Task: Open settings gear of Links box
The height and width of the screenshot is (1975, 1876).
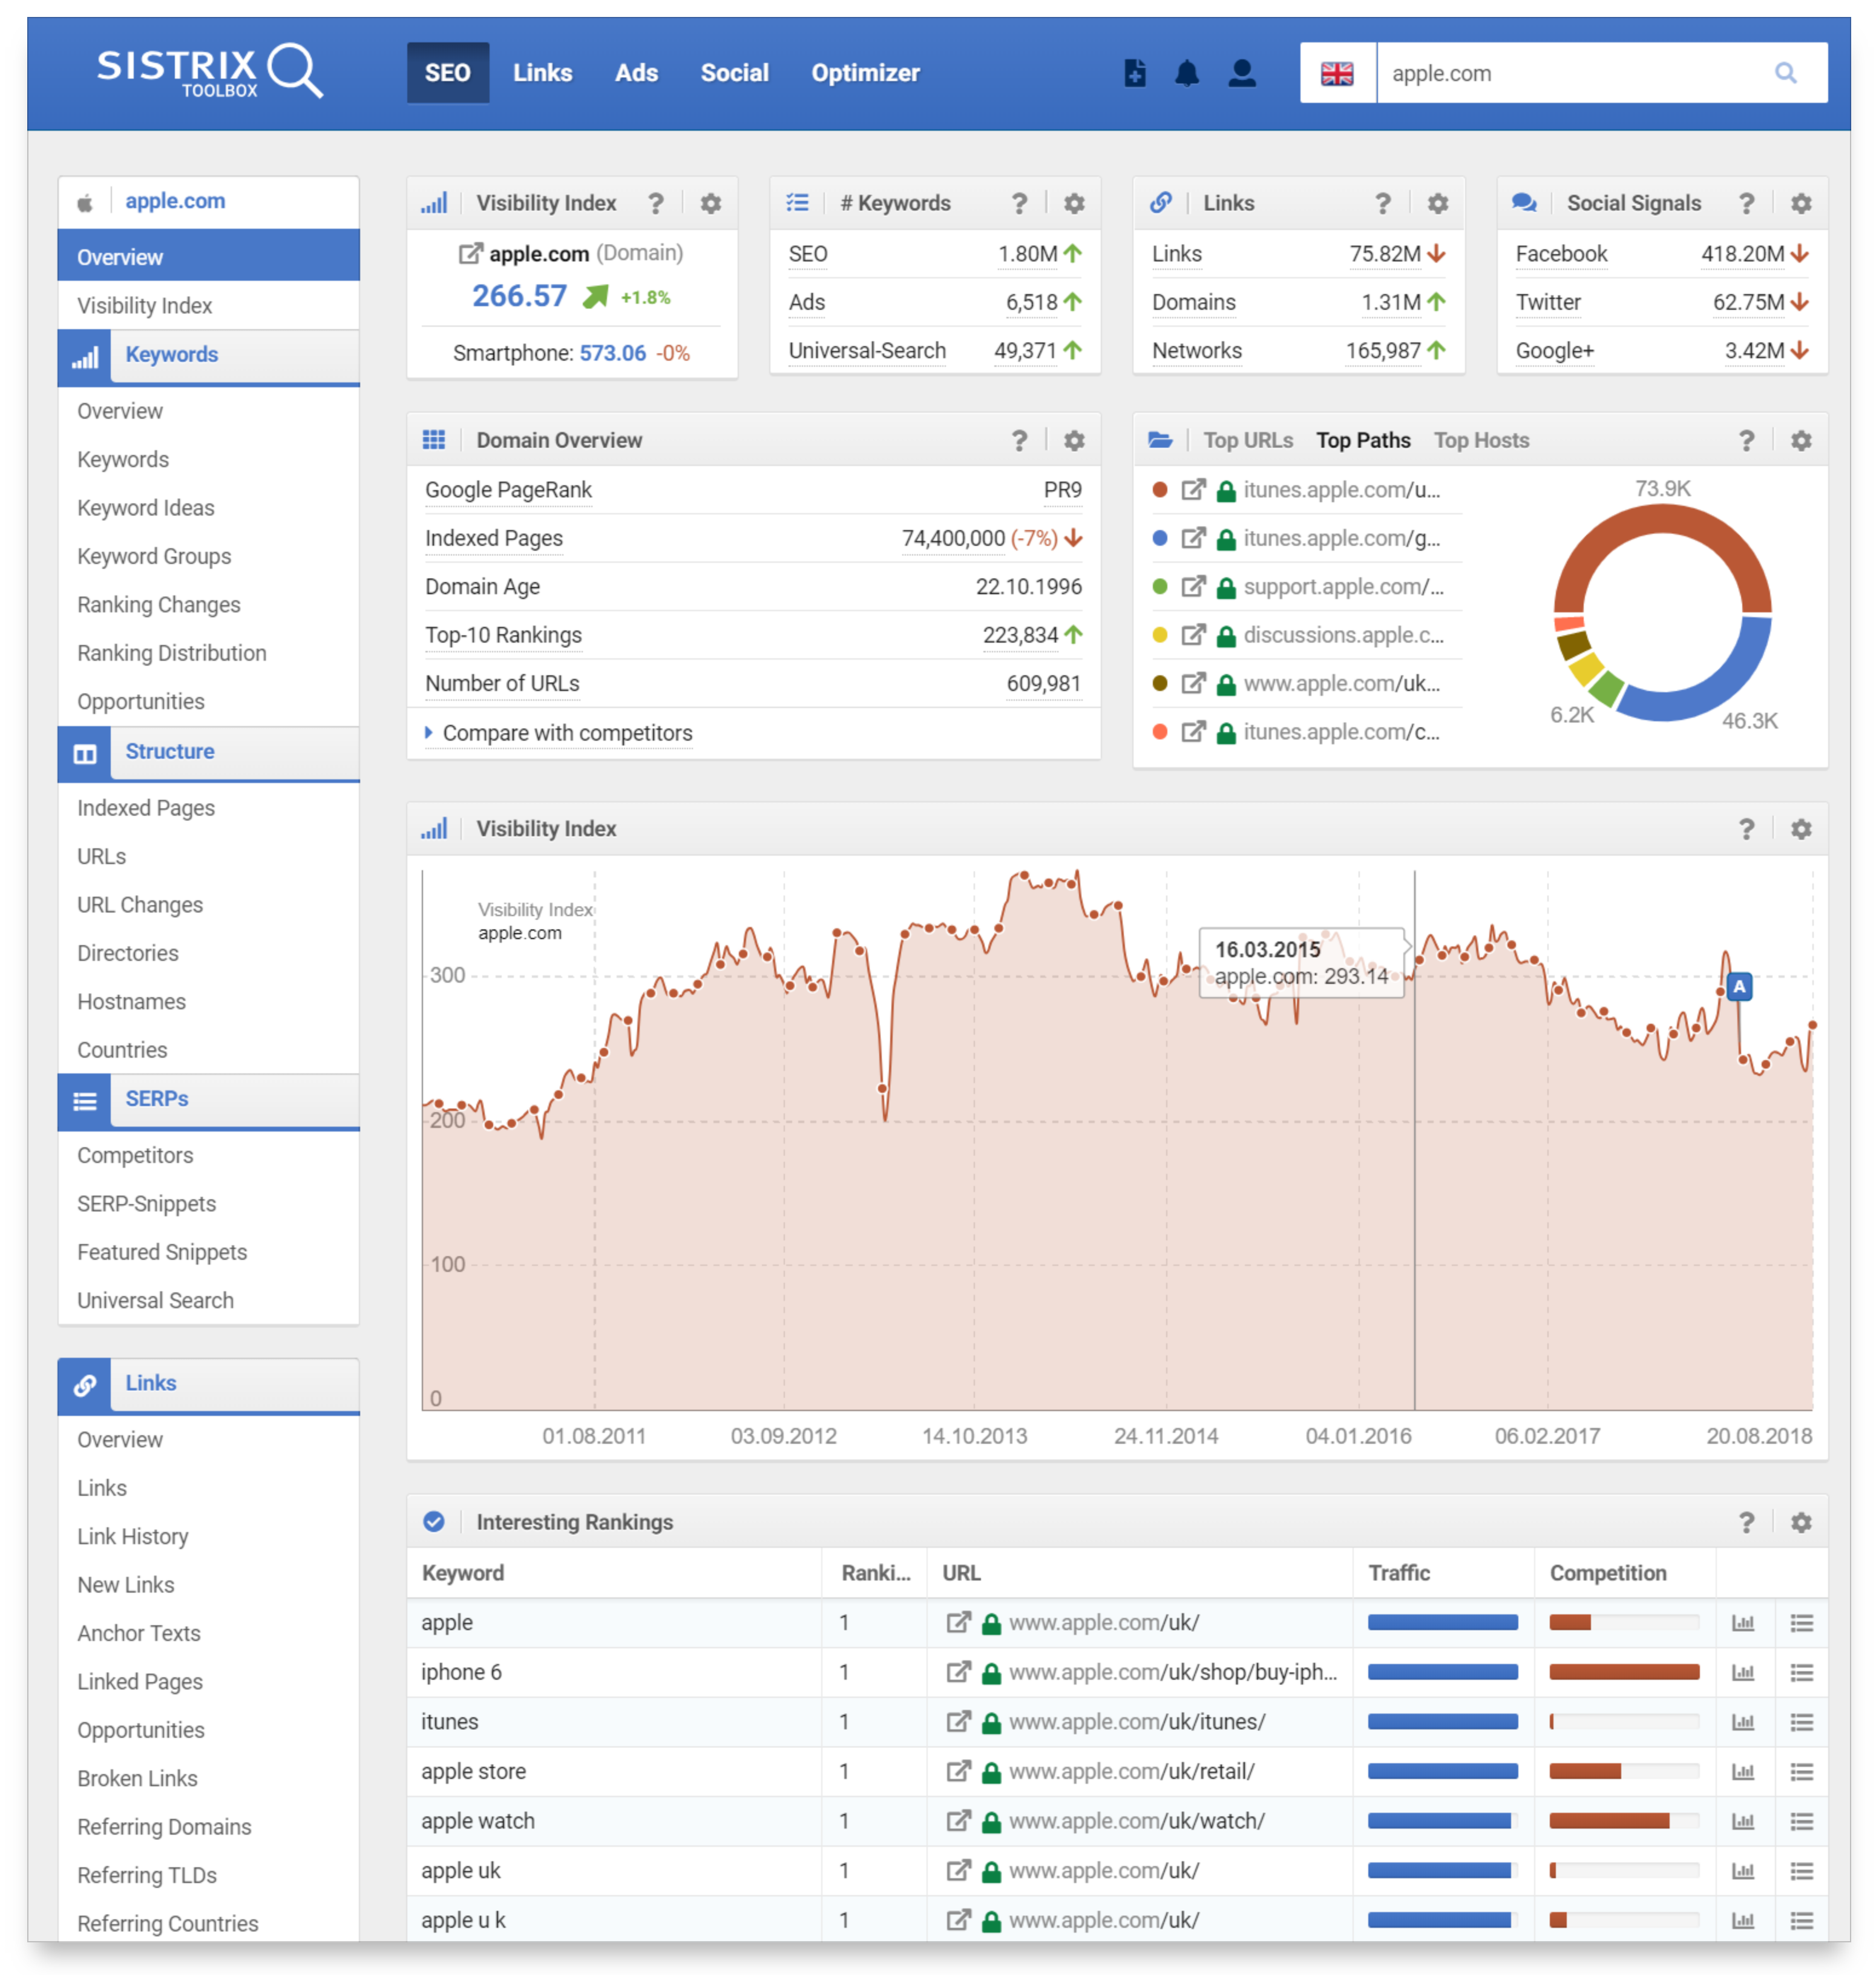Action: coord(1437,203)
